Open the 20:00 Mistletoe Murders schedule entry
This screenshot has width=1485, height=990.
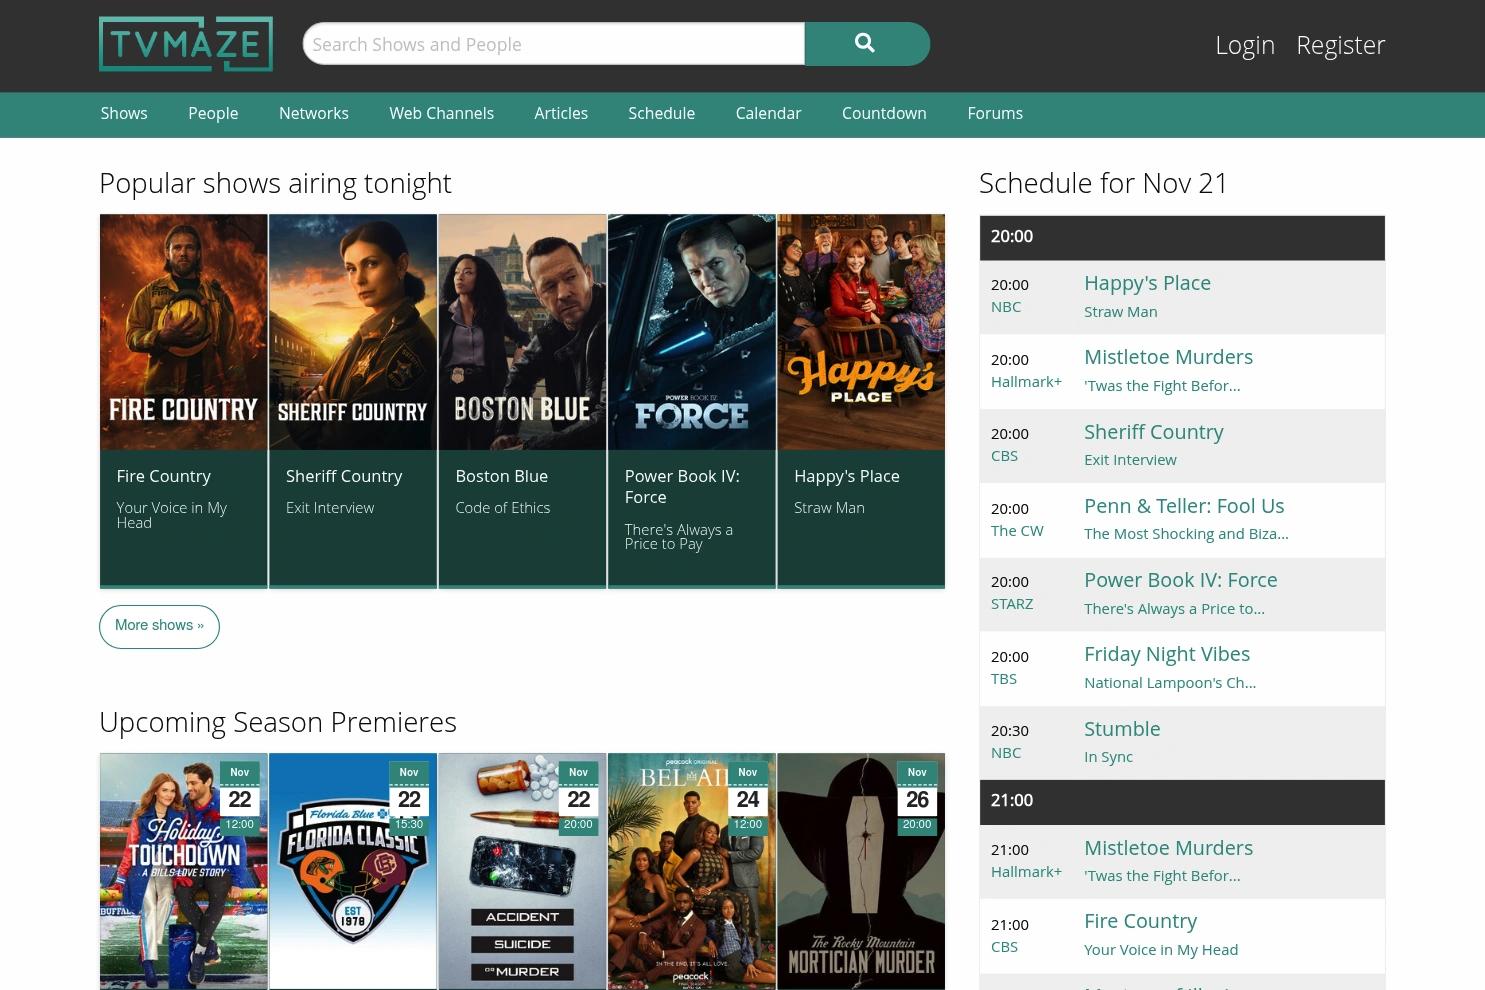(x=1168, y=357)
